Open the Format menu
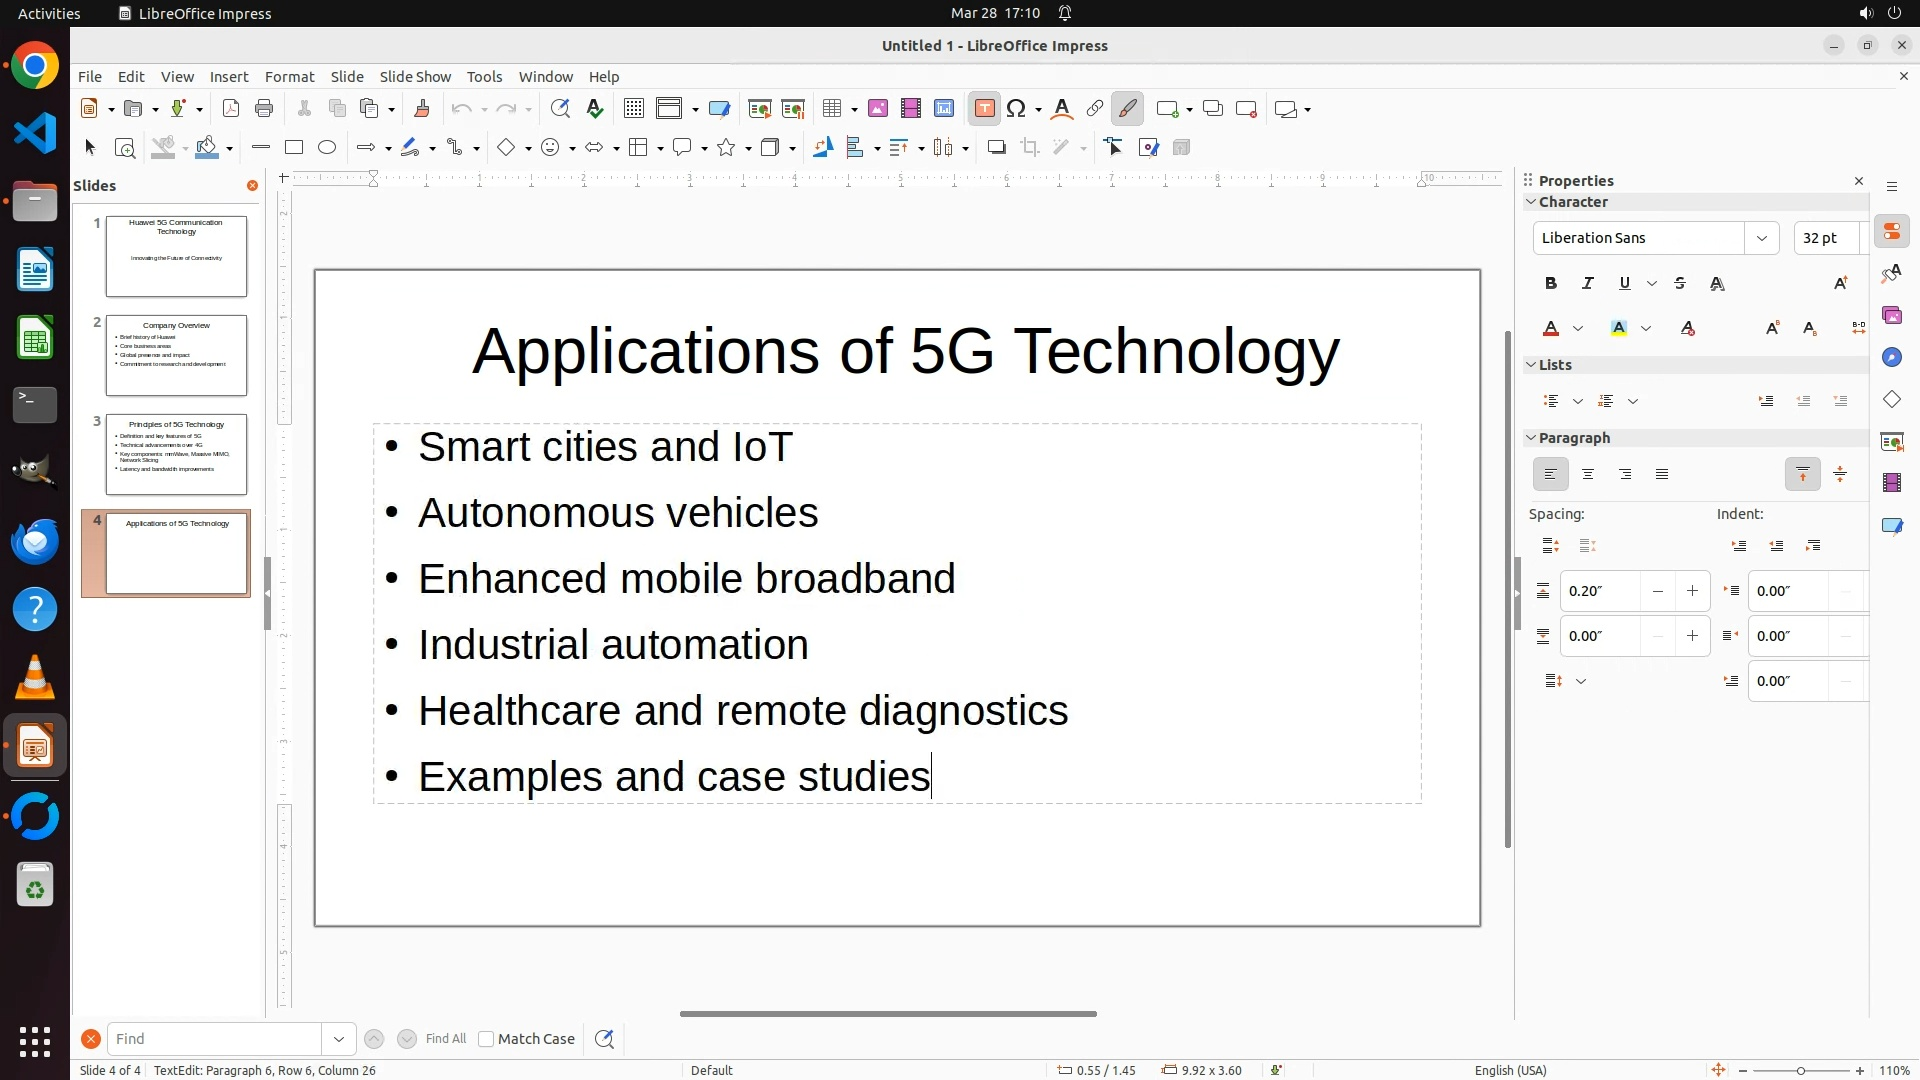This screenshot has width=1920, height=1080. [x=289, y=77]
